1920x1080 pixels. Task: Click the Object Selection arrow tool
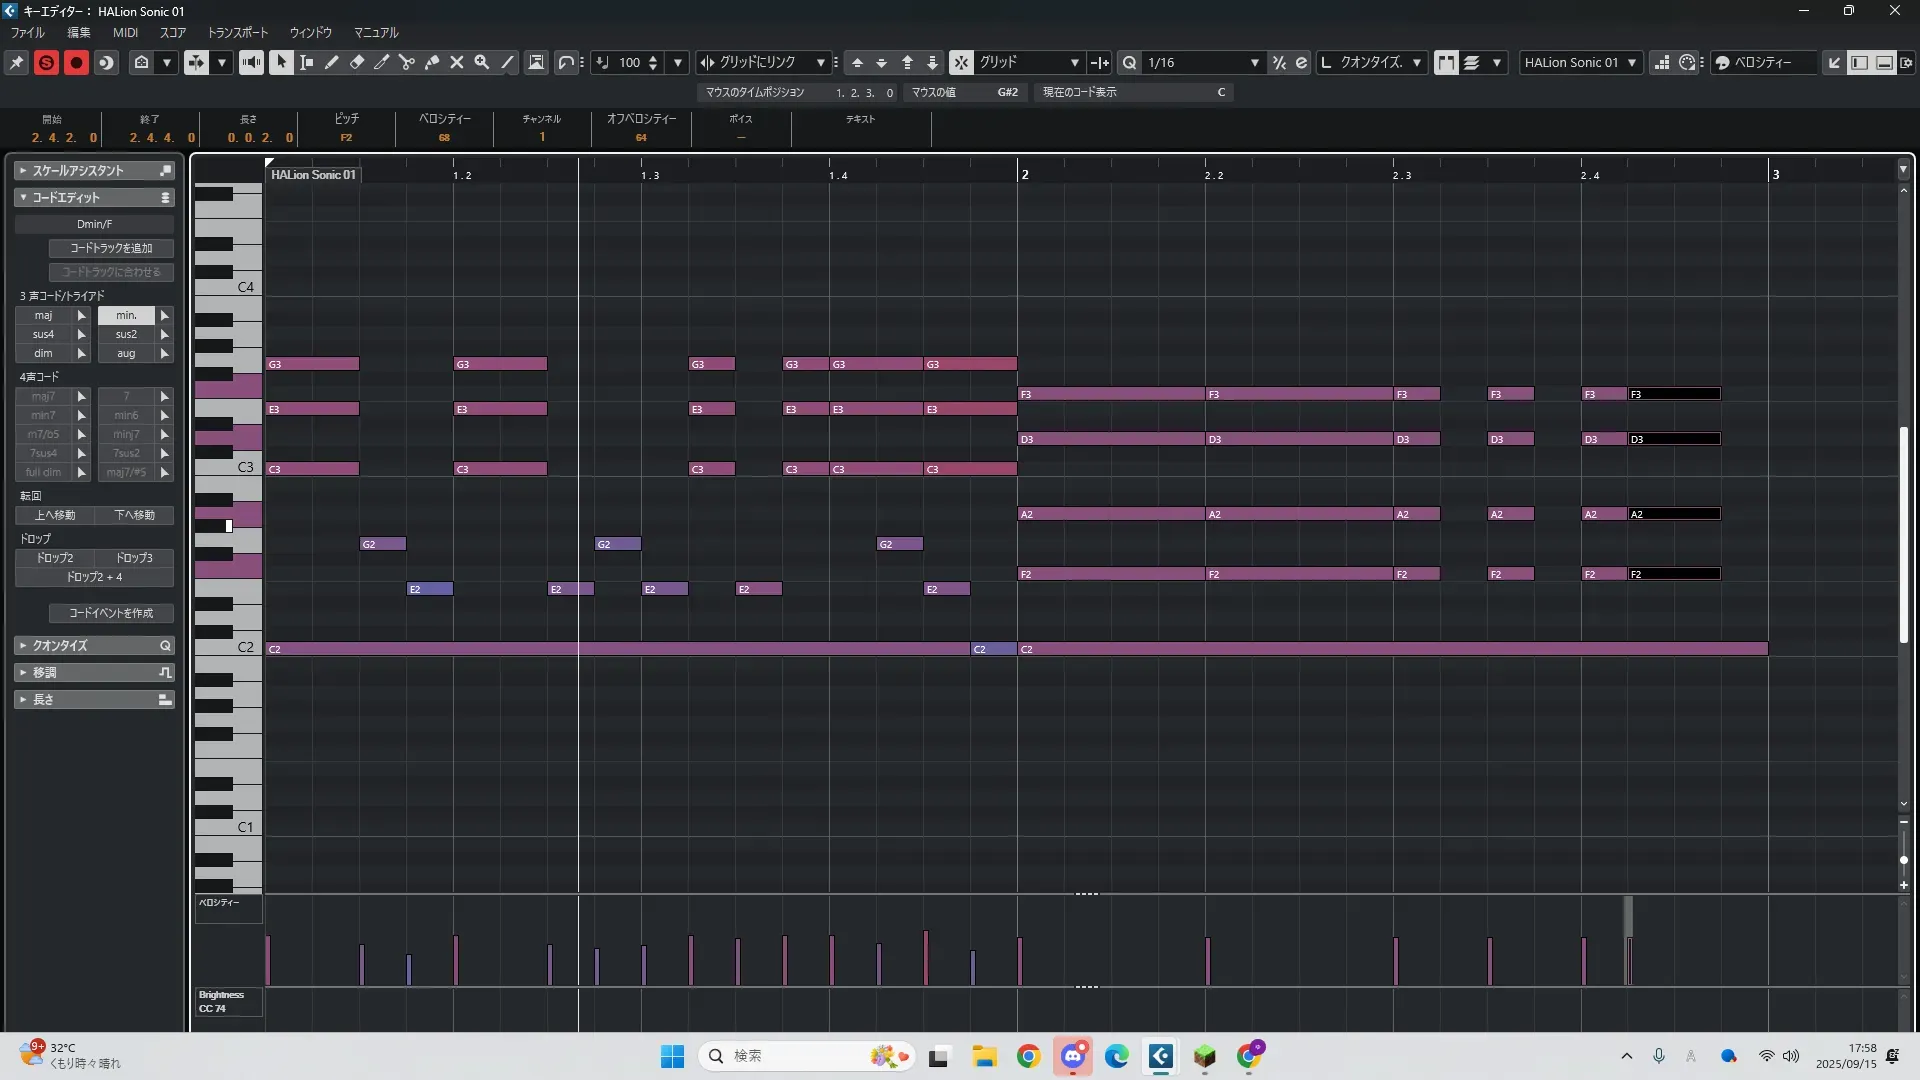(281, 62)
